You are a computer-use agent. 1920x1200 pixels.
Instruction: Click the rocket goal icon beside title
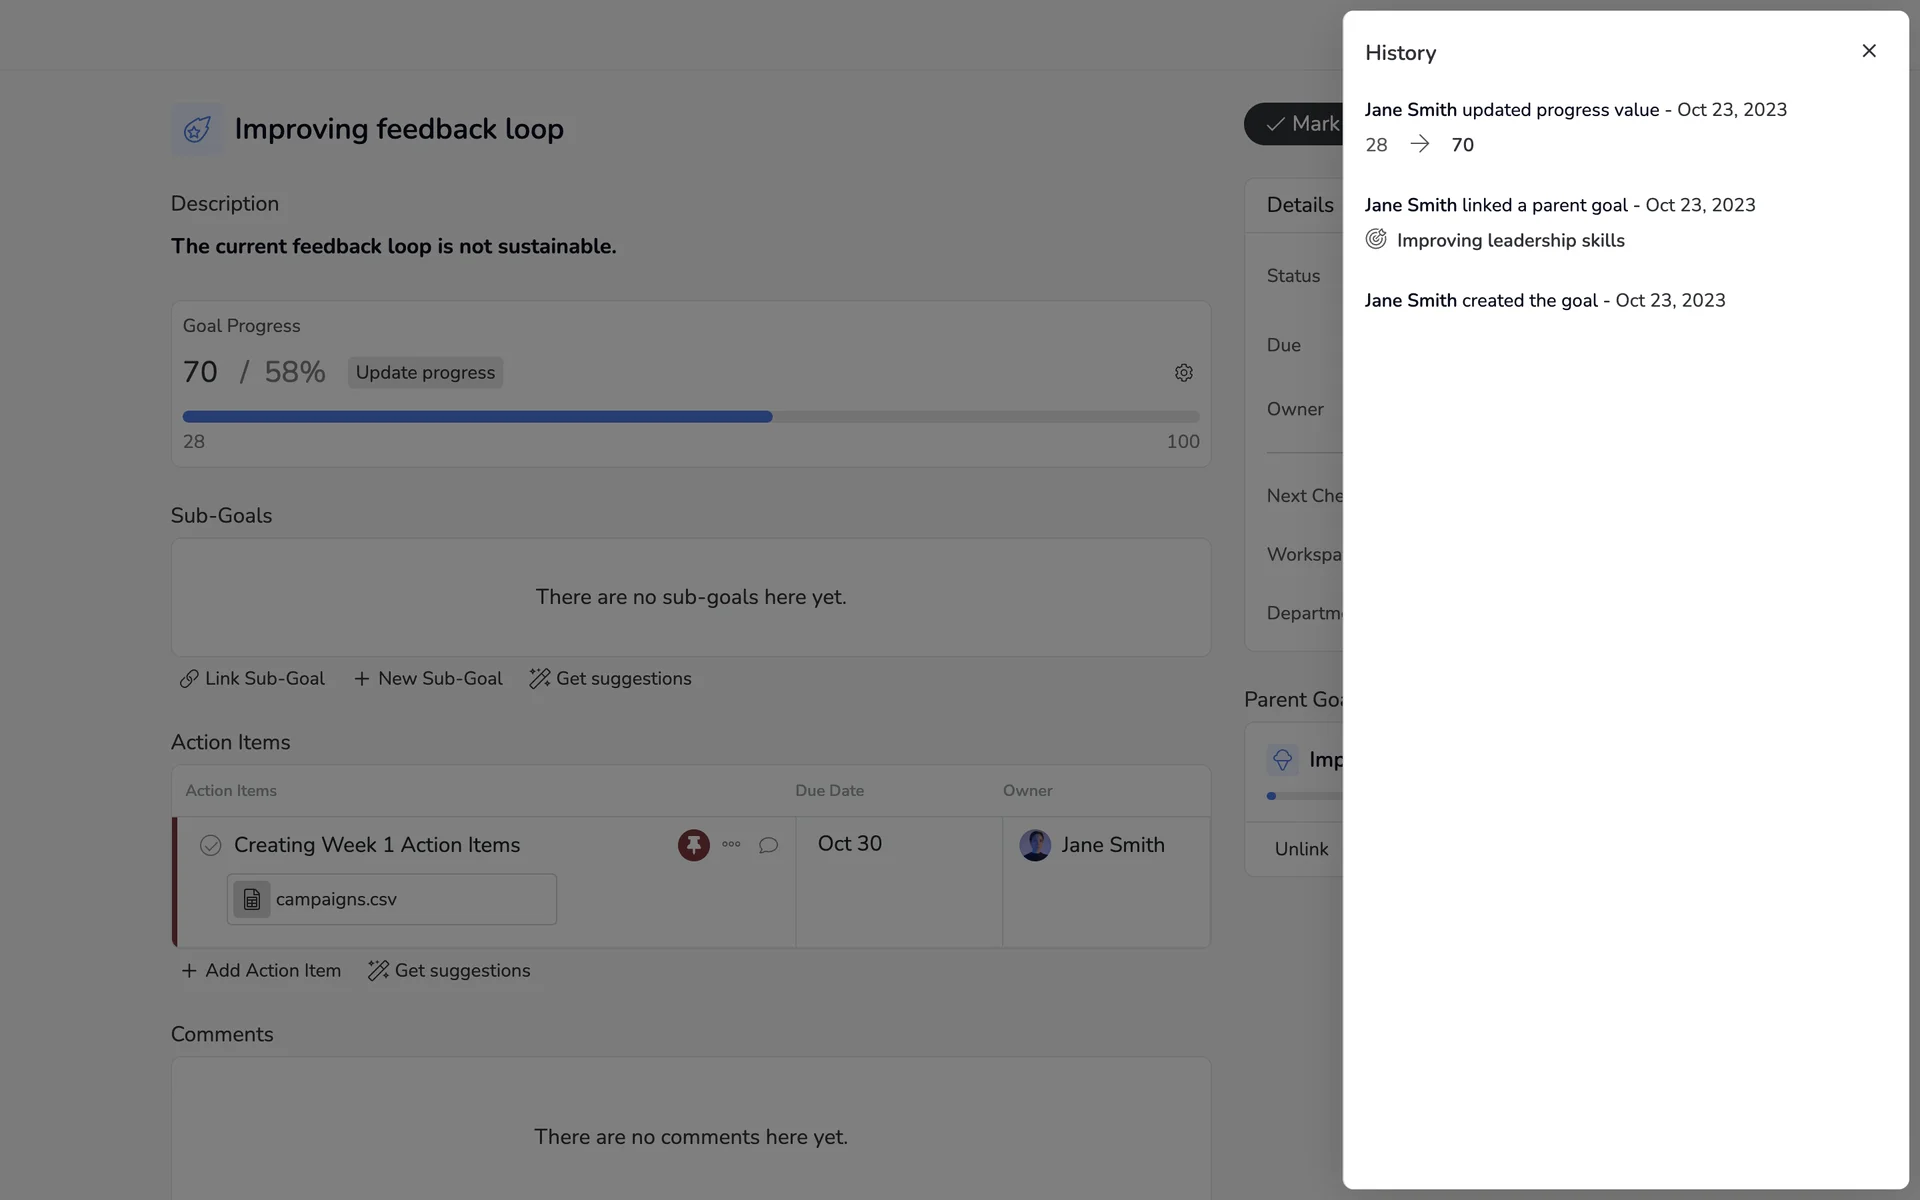(197, 129)
